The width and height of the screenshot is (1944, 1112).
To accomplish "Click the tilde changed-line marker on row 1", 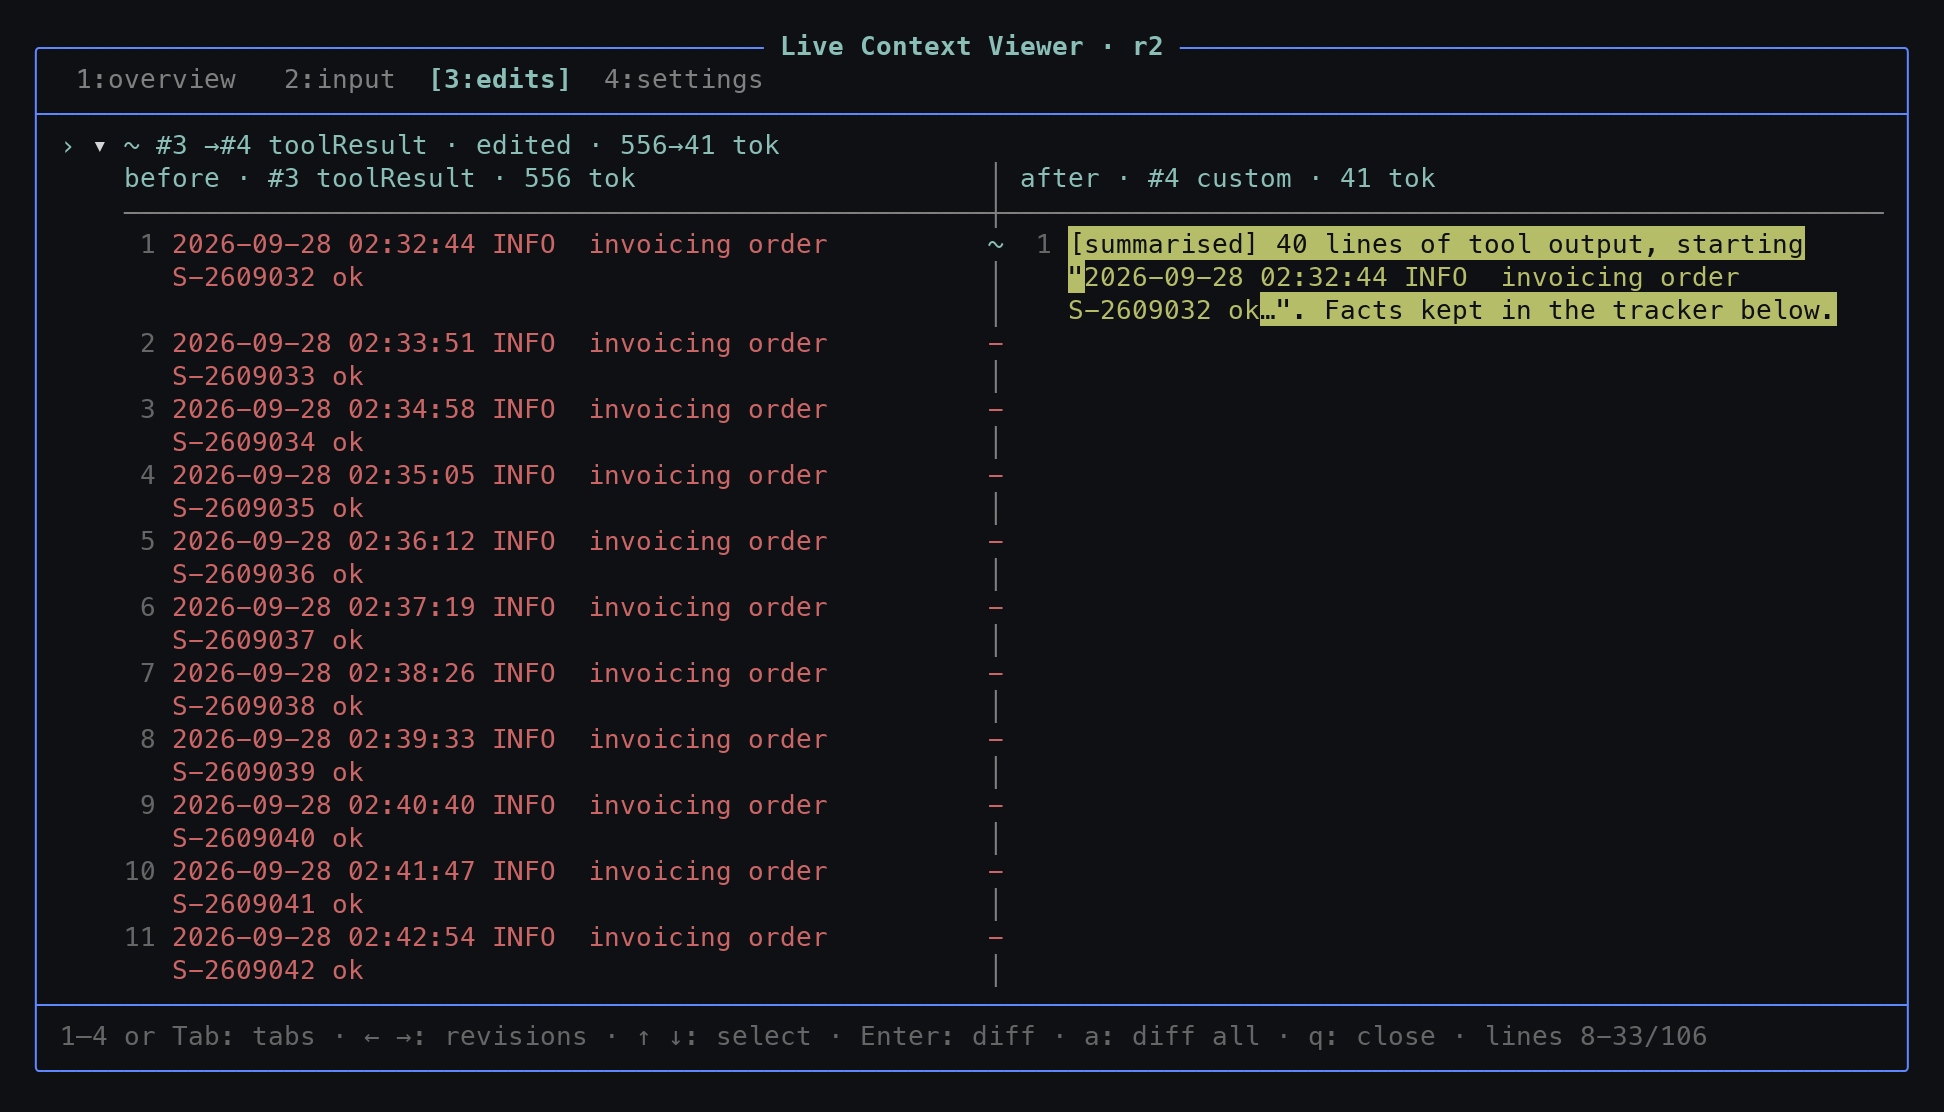I will coord(996,245).
